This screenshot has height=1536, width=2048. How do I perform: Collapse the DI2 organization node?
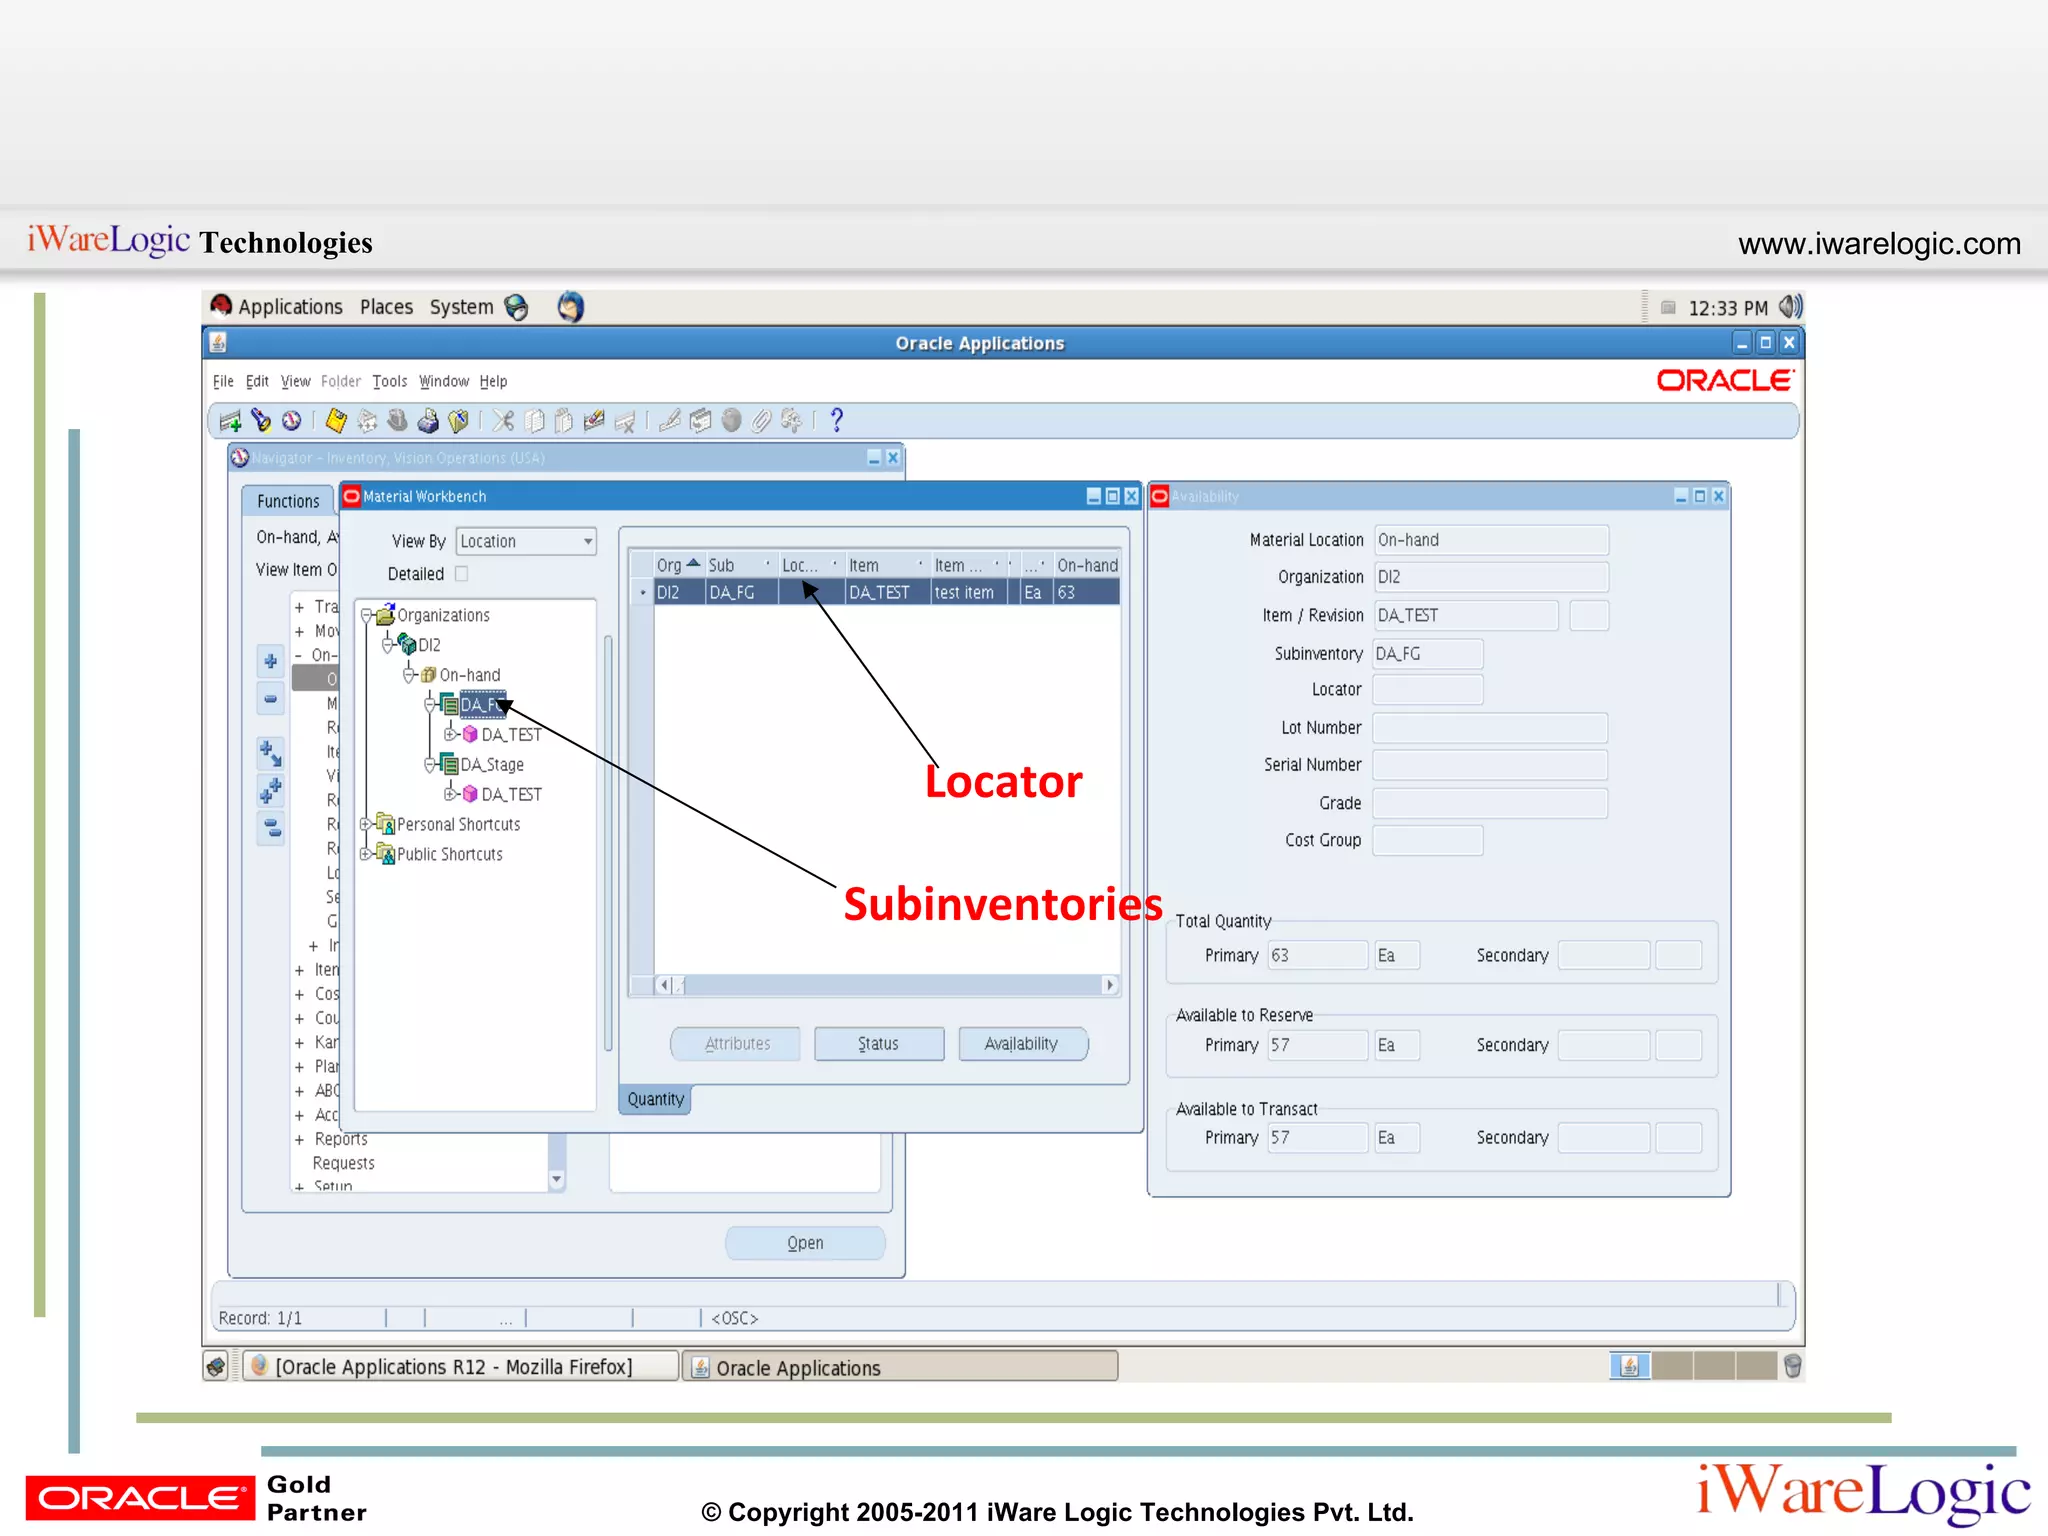(x=388, y=645)
